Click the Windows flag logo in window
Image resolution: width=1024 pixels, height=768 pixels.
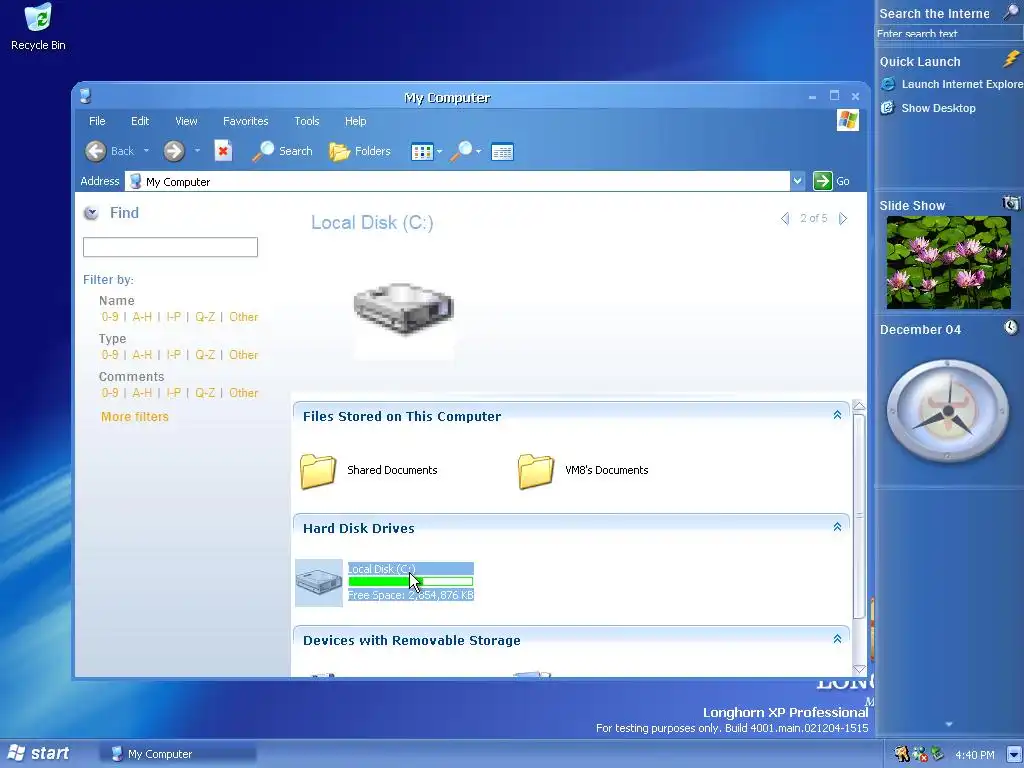848,120
